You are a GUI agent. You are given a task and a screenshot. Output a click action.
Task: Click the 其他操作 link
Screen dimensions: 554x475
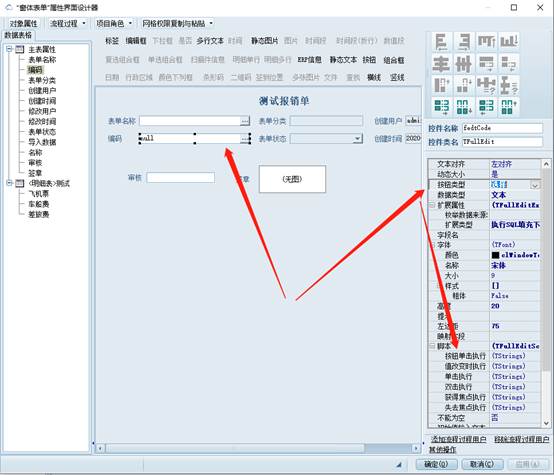click(443, 450)
